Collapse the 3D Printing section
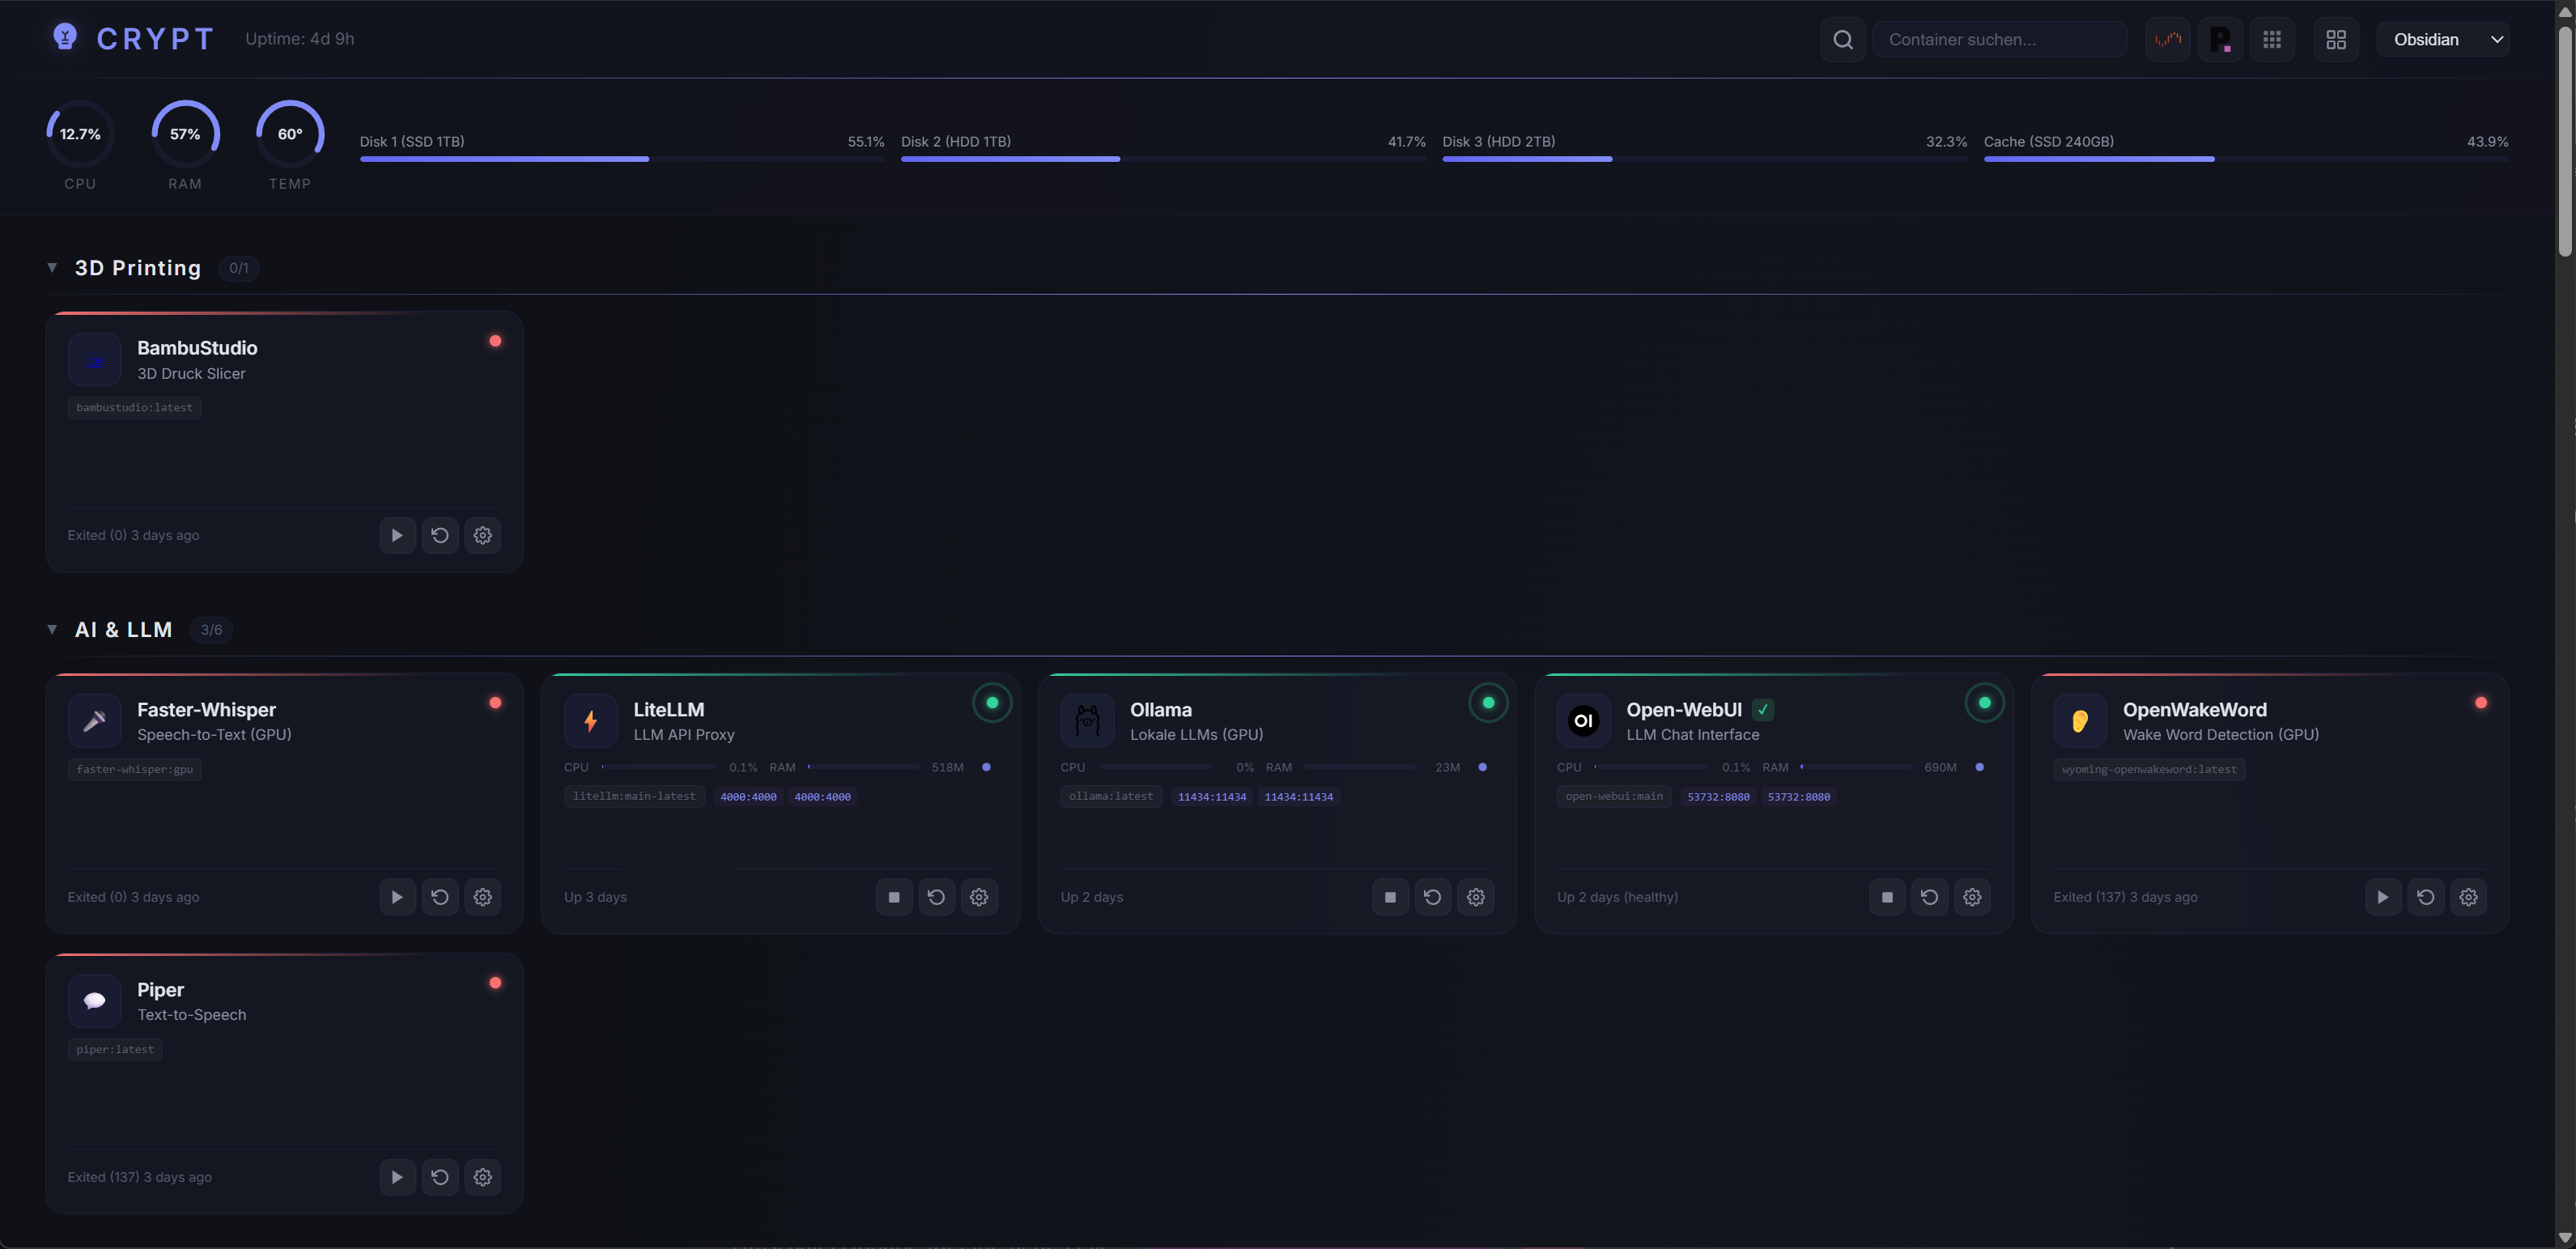 pyautogui.click(x=52, y=267)
